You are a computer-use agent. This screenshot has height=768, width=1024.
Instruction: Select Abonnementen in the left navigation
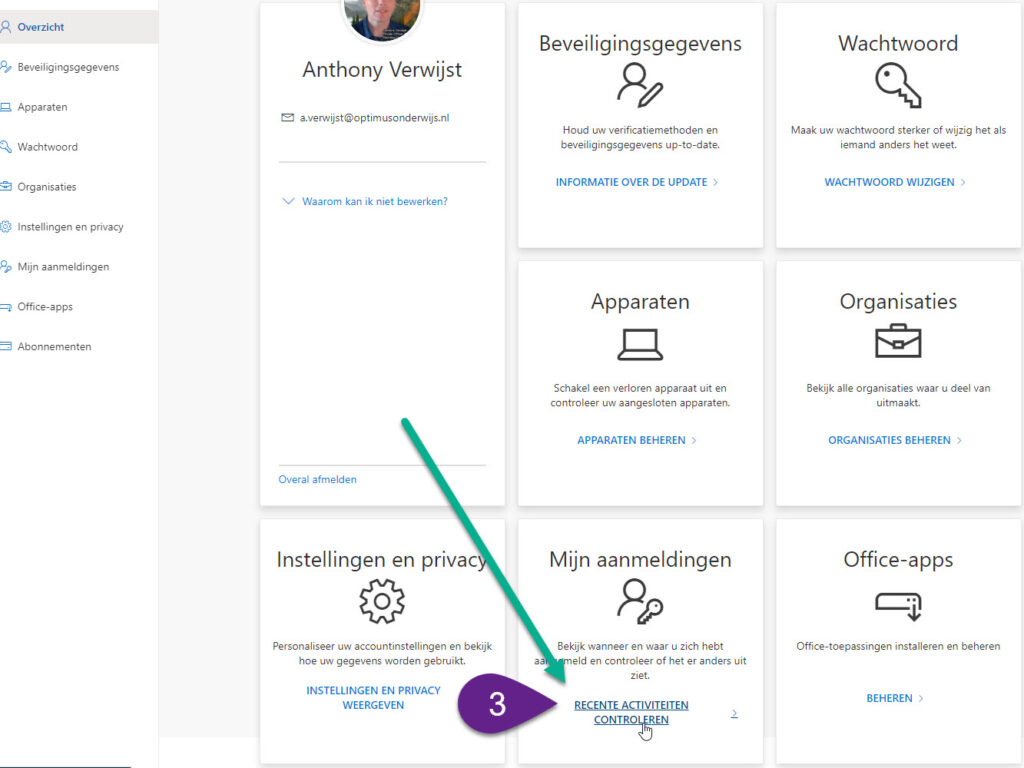[54, 347]
